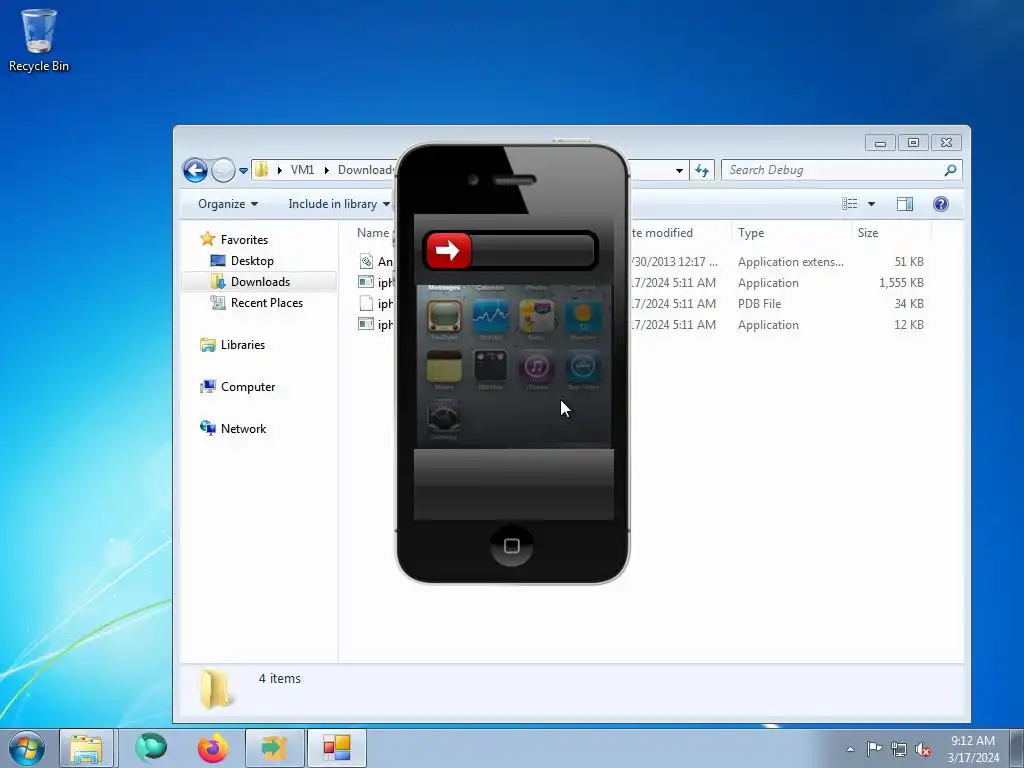Screen dimensions: 1024x768
Task: Click the colored squares app on the taskbar
Action: point(337,748)
